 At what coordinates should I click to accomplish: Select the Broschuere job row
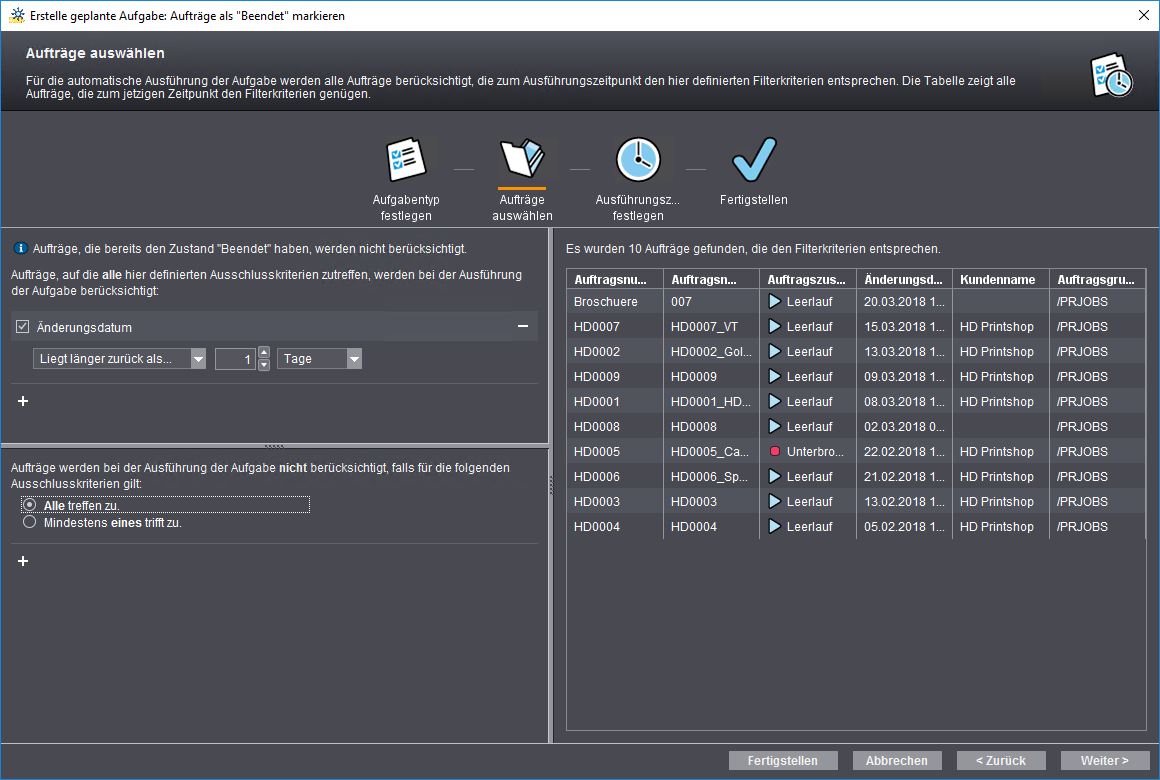(x=856, y=301)
